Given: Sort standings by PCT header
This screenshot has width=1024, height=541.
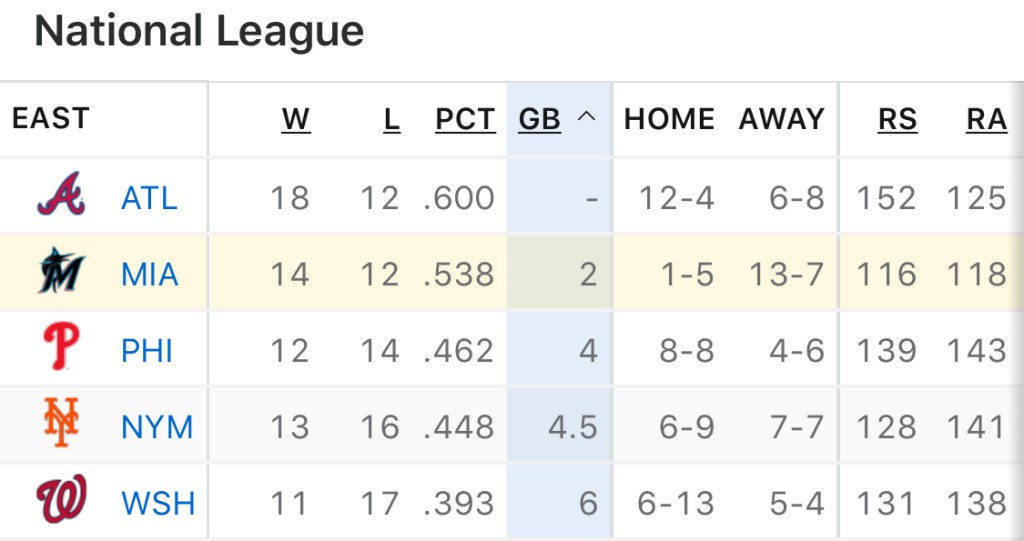Looking at the screenshot, I should [465, 120].
